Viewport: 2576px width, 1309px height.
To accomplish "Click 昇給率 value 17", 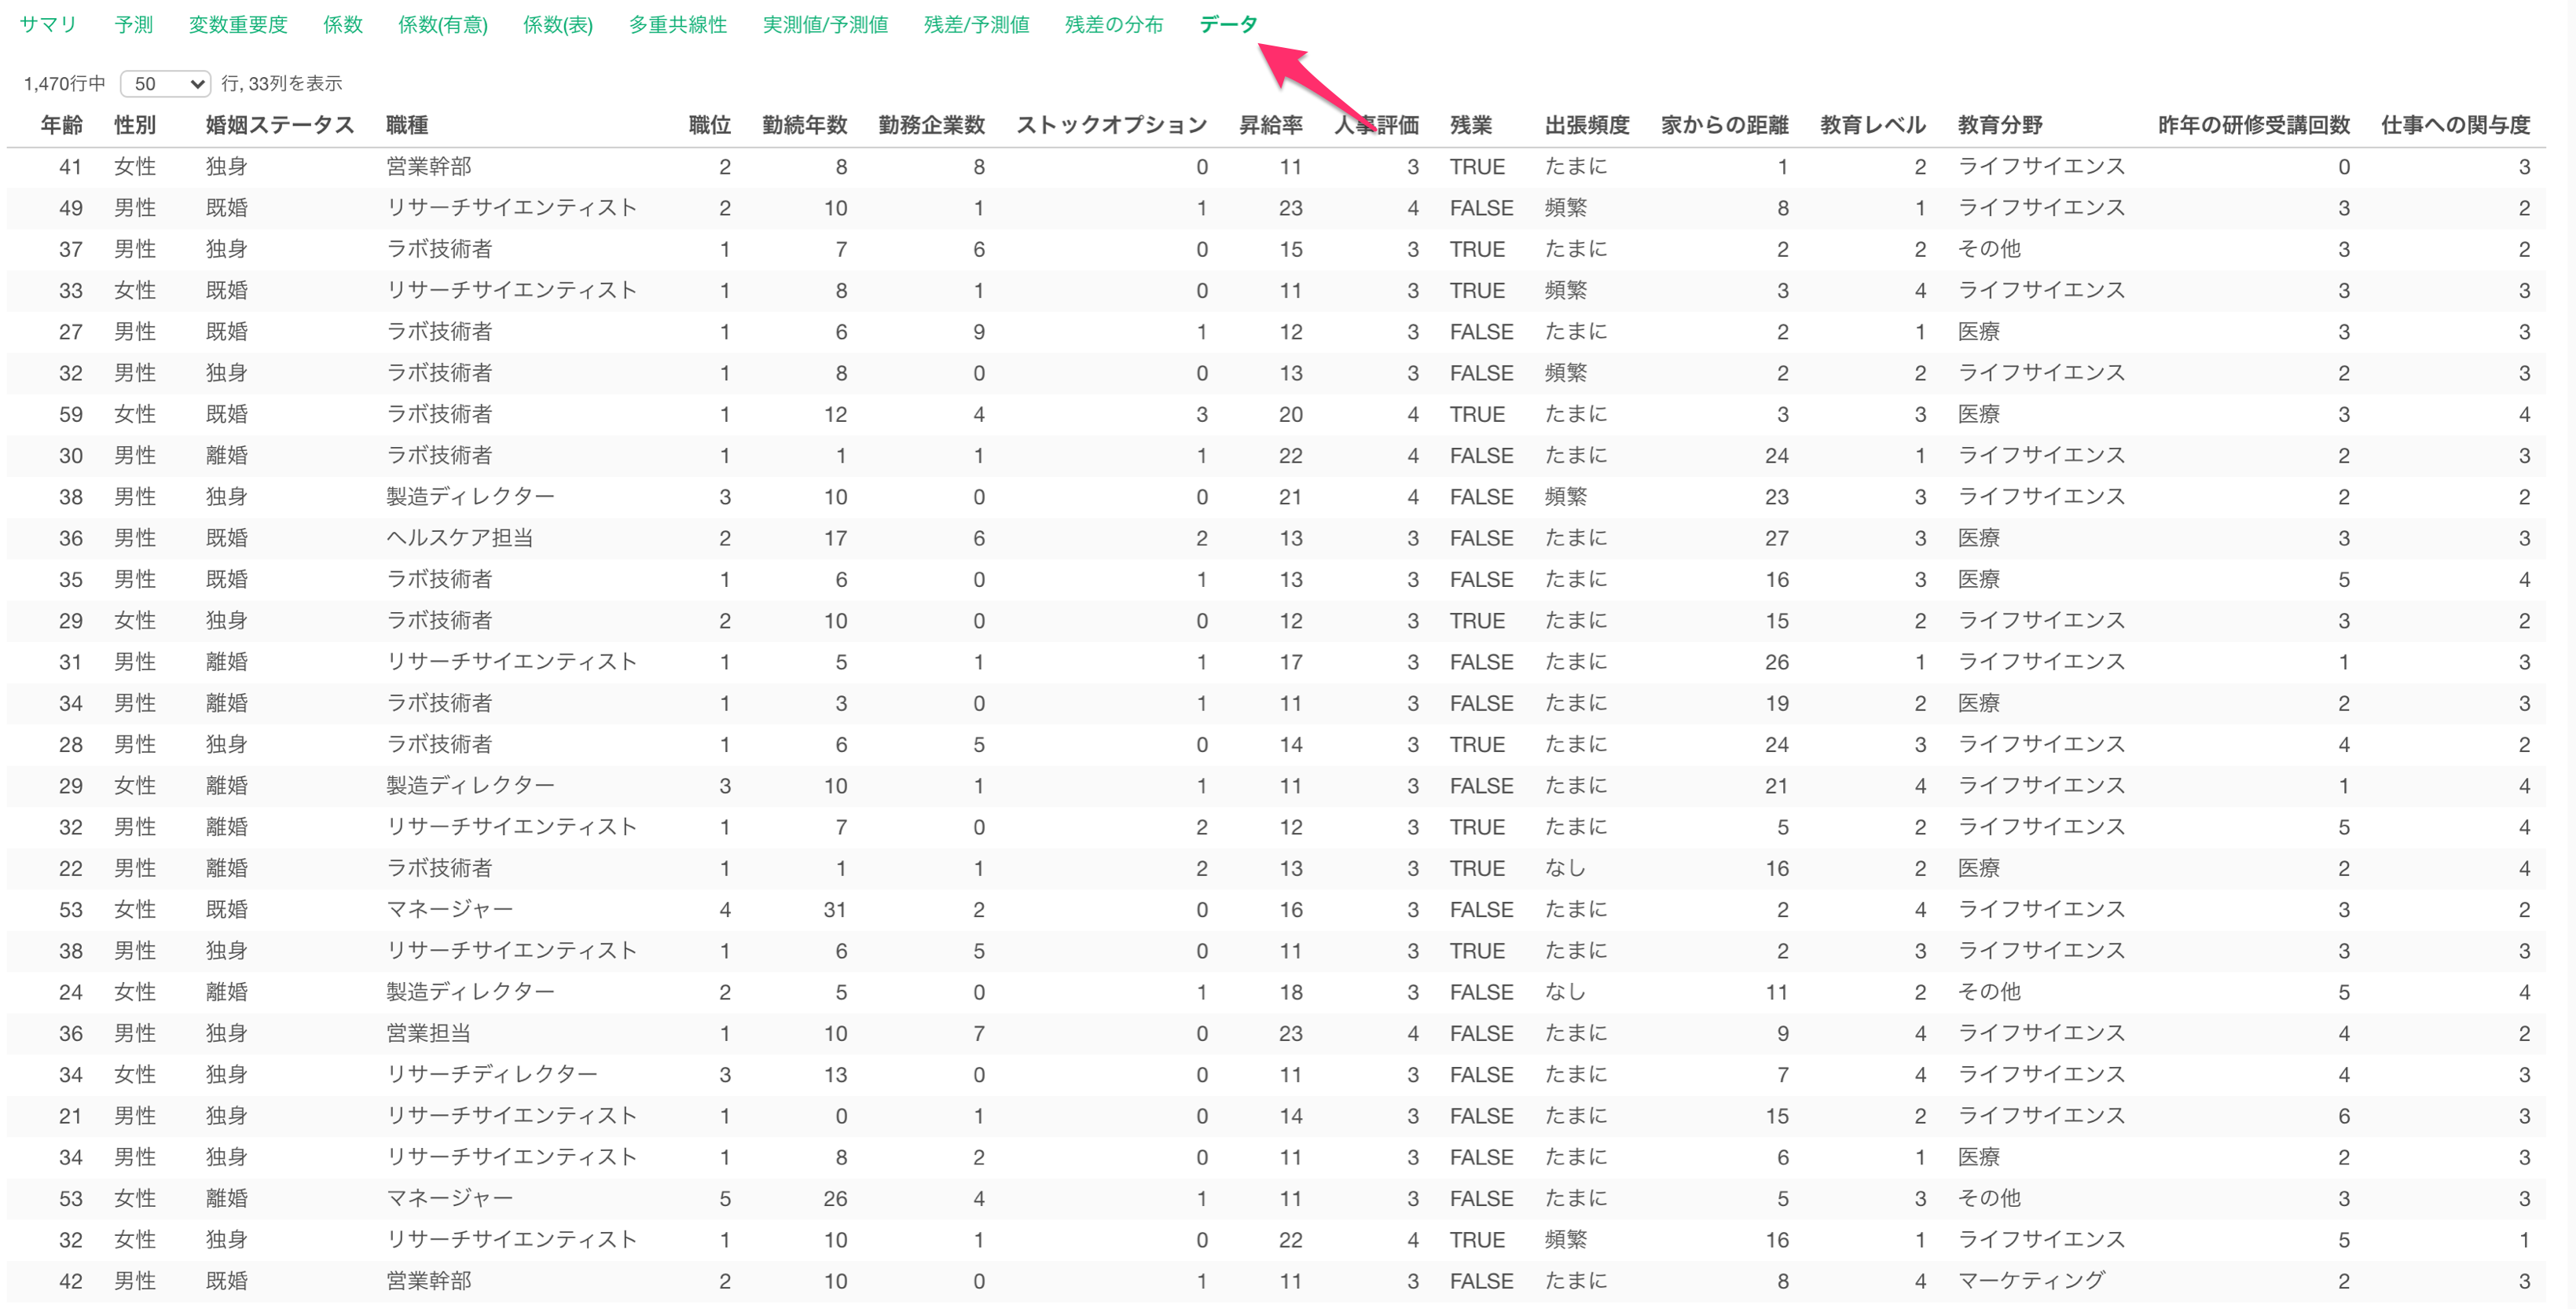I will [x=1291, y=662].
